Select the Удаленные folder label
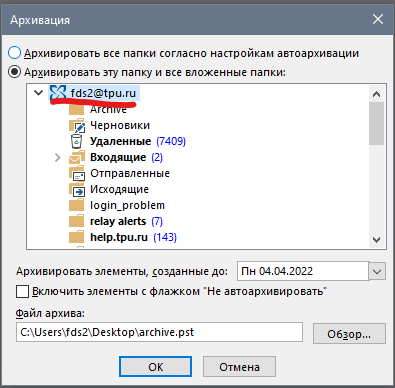The width and height of the screenshot is (395, 388). tap(121, 141)
